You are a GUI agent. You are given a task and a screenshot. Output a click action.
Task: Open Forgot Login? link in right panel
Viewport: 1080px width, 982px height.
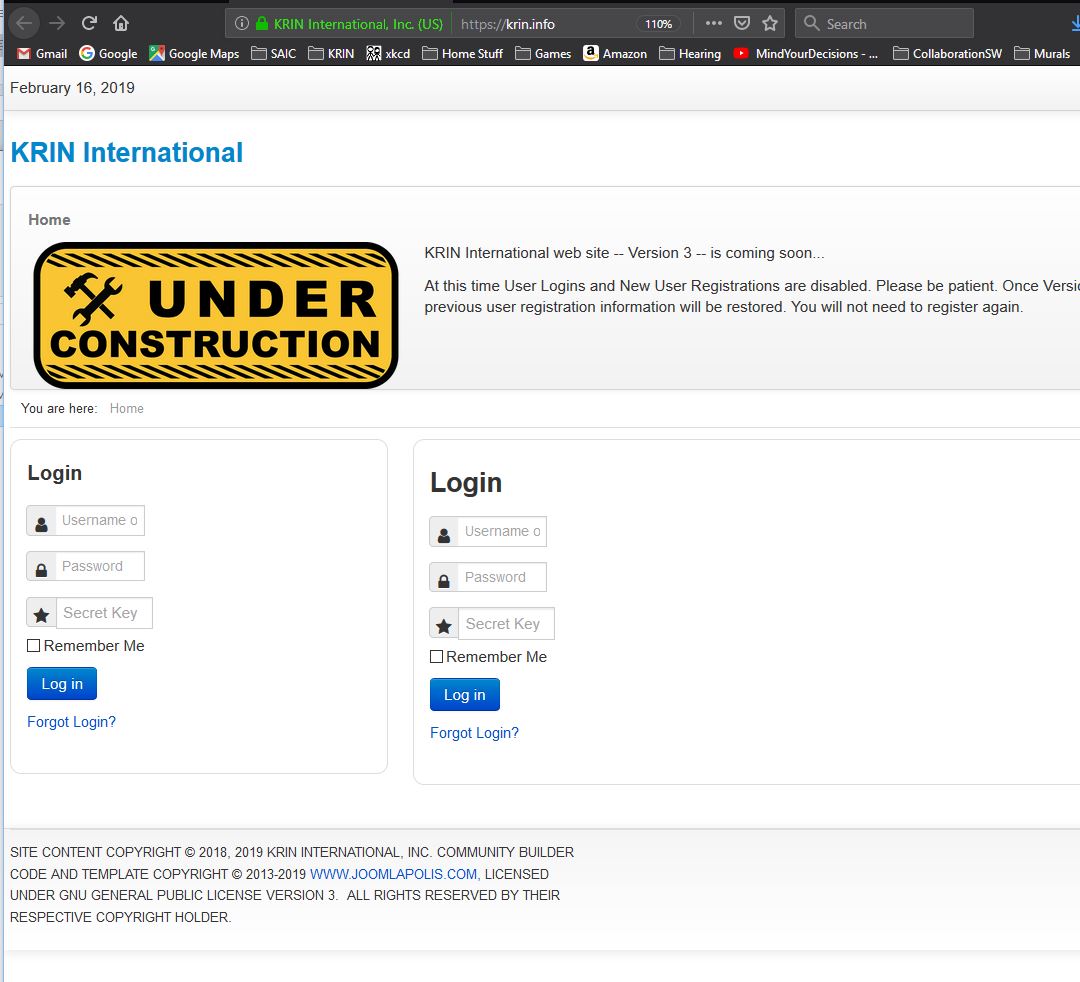click(475, 733)
